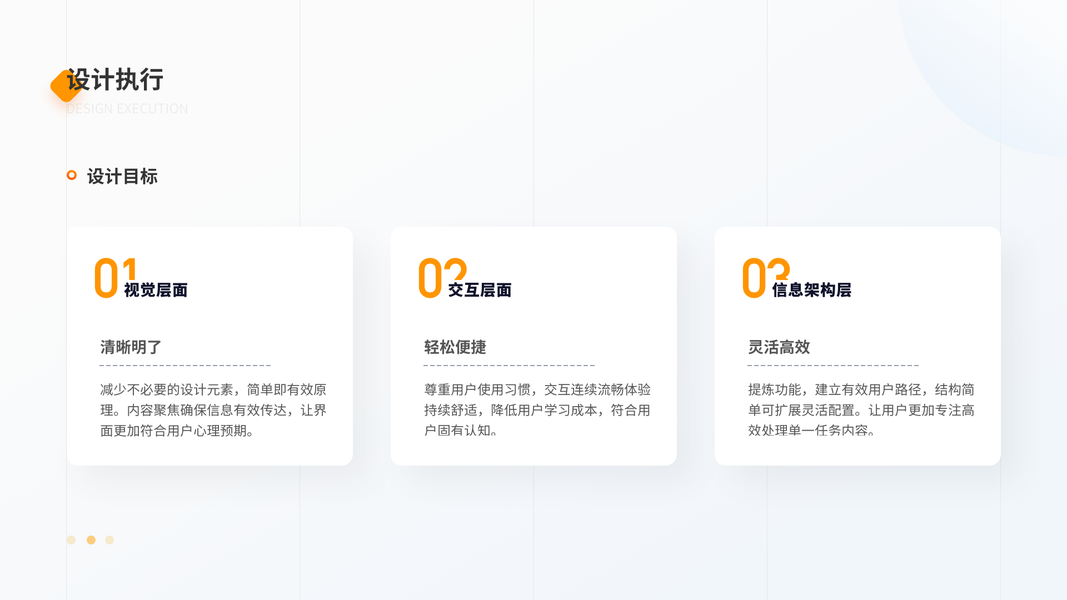This screenshot has height=600, width=1067.
Task: Click the orange diamond icon beside 设计执行
Action: (x=65, y=86)
